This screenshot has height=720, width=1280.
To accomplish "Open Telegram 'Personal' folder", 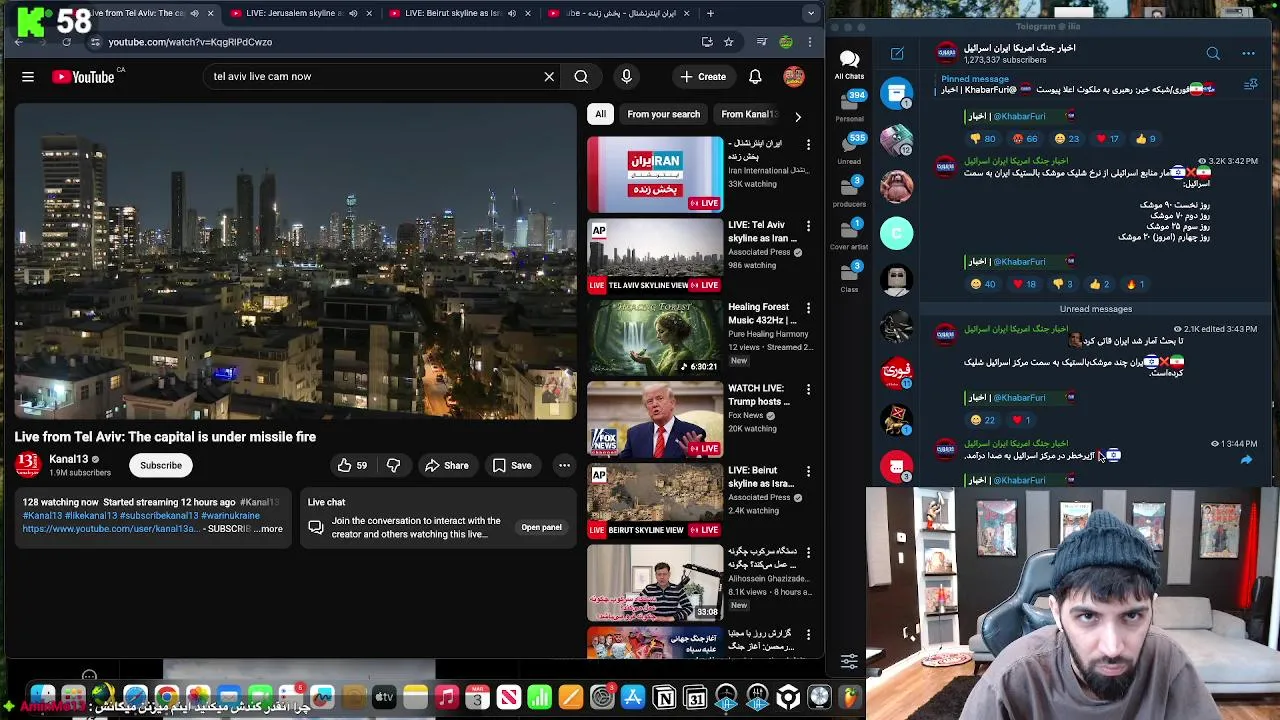I will click(850, 106).
